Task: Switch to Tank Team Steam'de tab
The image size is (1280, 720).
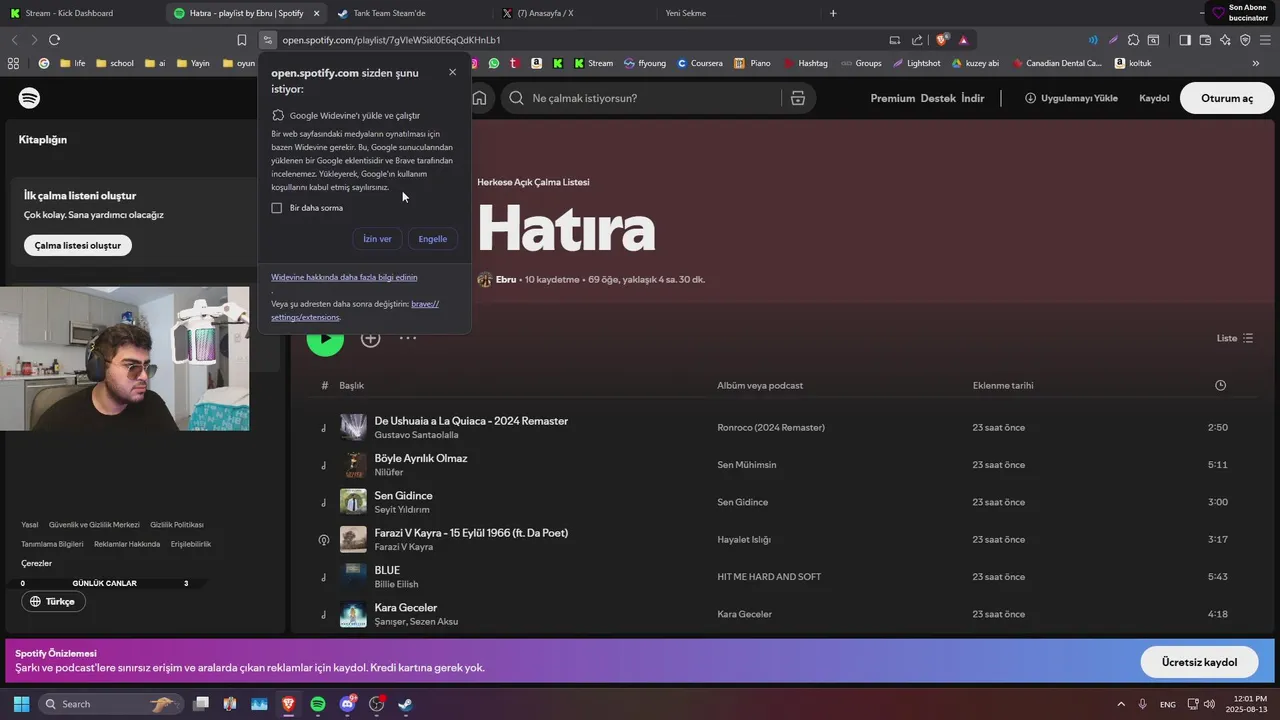Action: point(410,13)
